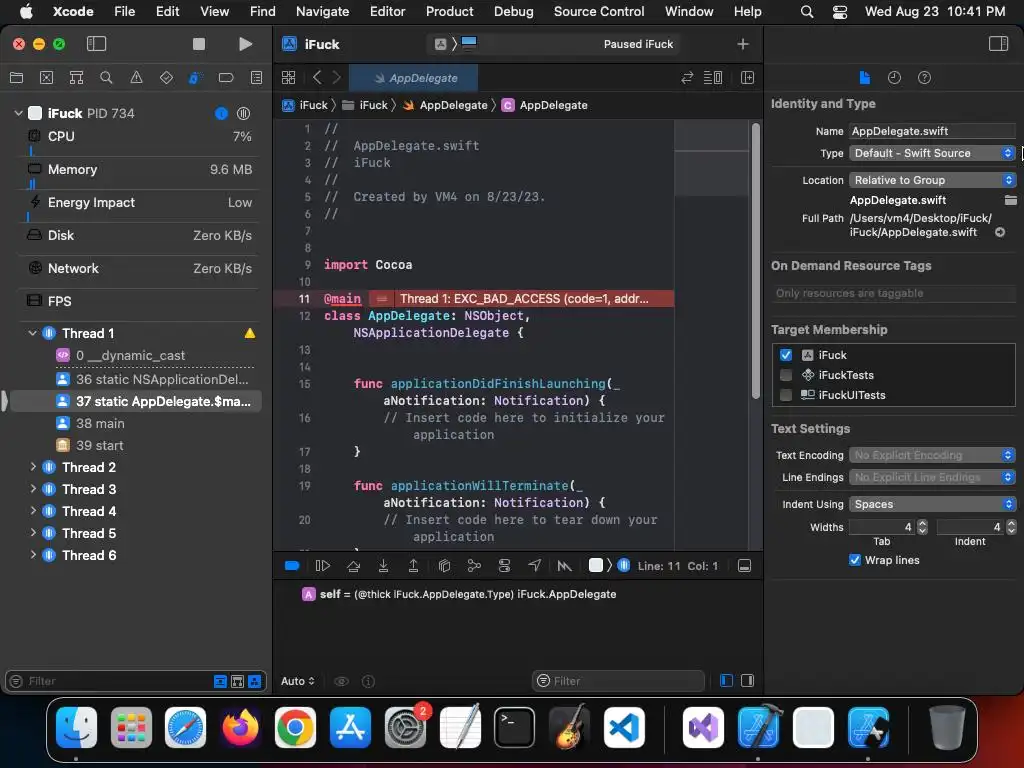Toggle the navigator sidebar
This screenshot has width=1024, height=768.
pyautogui.click(x=96, y=44)
